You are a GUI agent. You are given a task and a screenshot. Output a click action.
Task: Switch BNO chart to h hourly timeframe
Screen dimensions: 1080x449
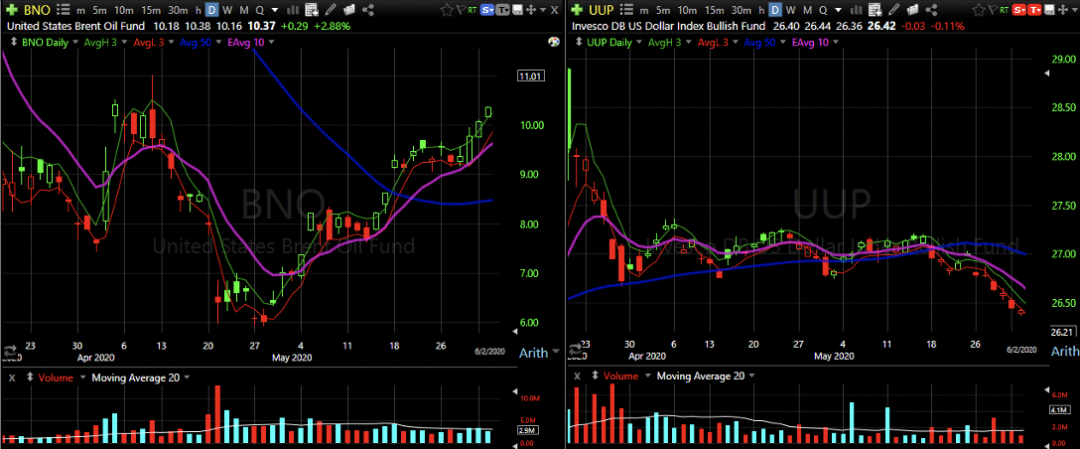click(198, 10)
